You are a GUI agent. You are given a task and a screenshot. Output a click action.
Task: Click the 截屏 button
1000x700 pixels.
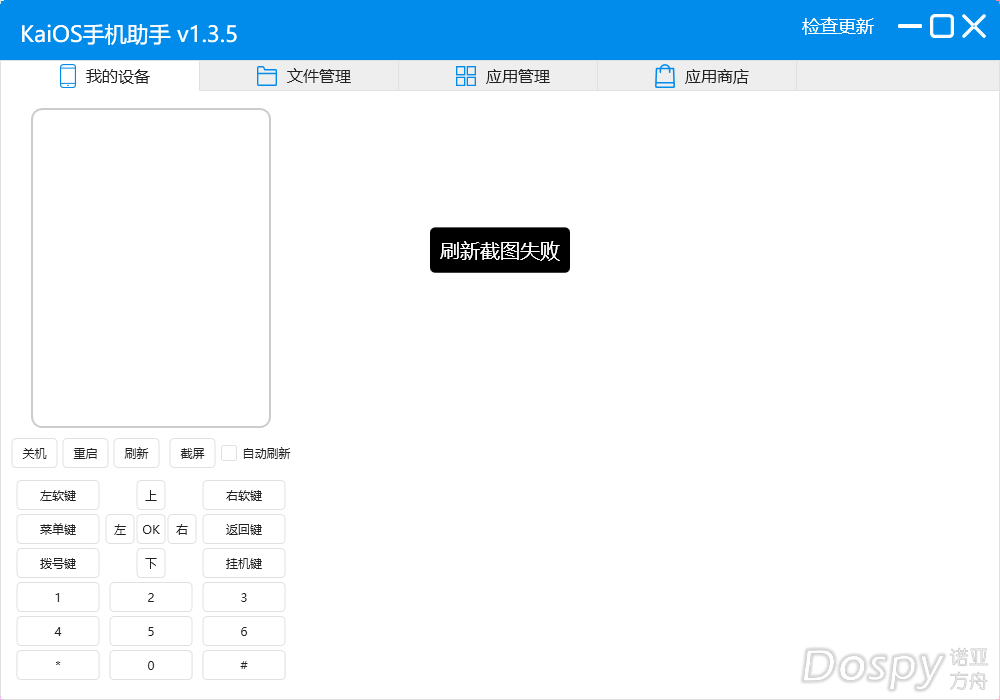[192, 453]
